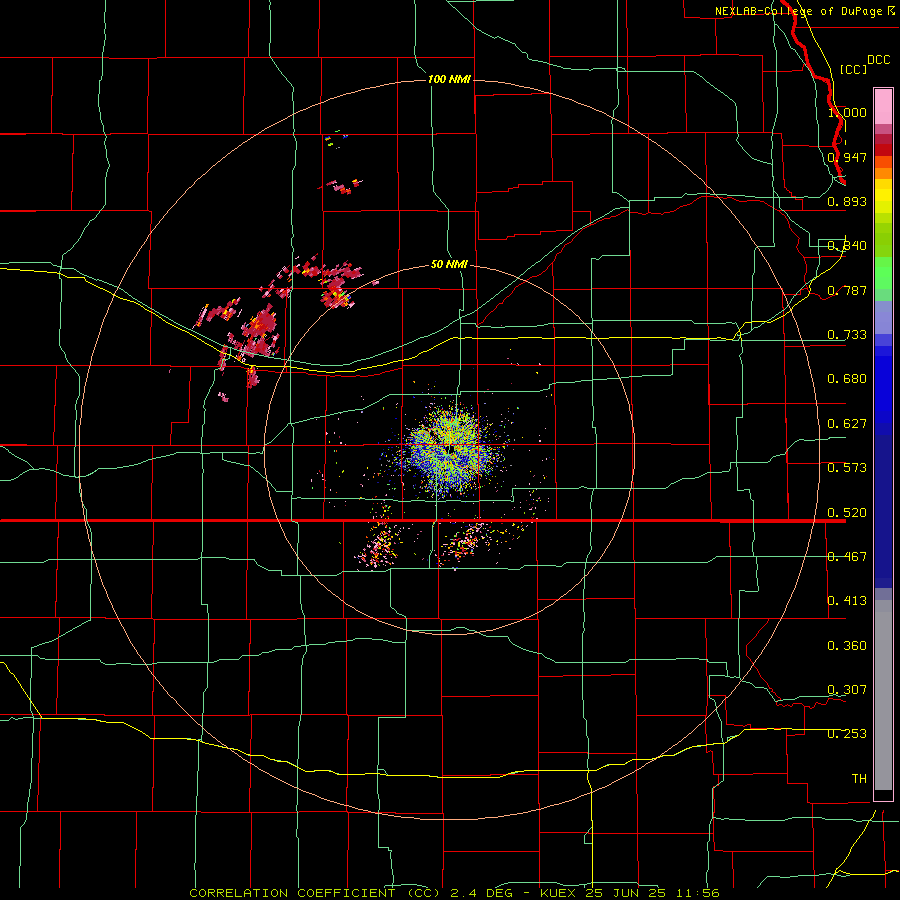Click the largest crimson echo cluster in the northwest
The width and height of the screenshot is (900, 900).
click(262, 331)
